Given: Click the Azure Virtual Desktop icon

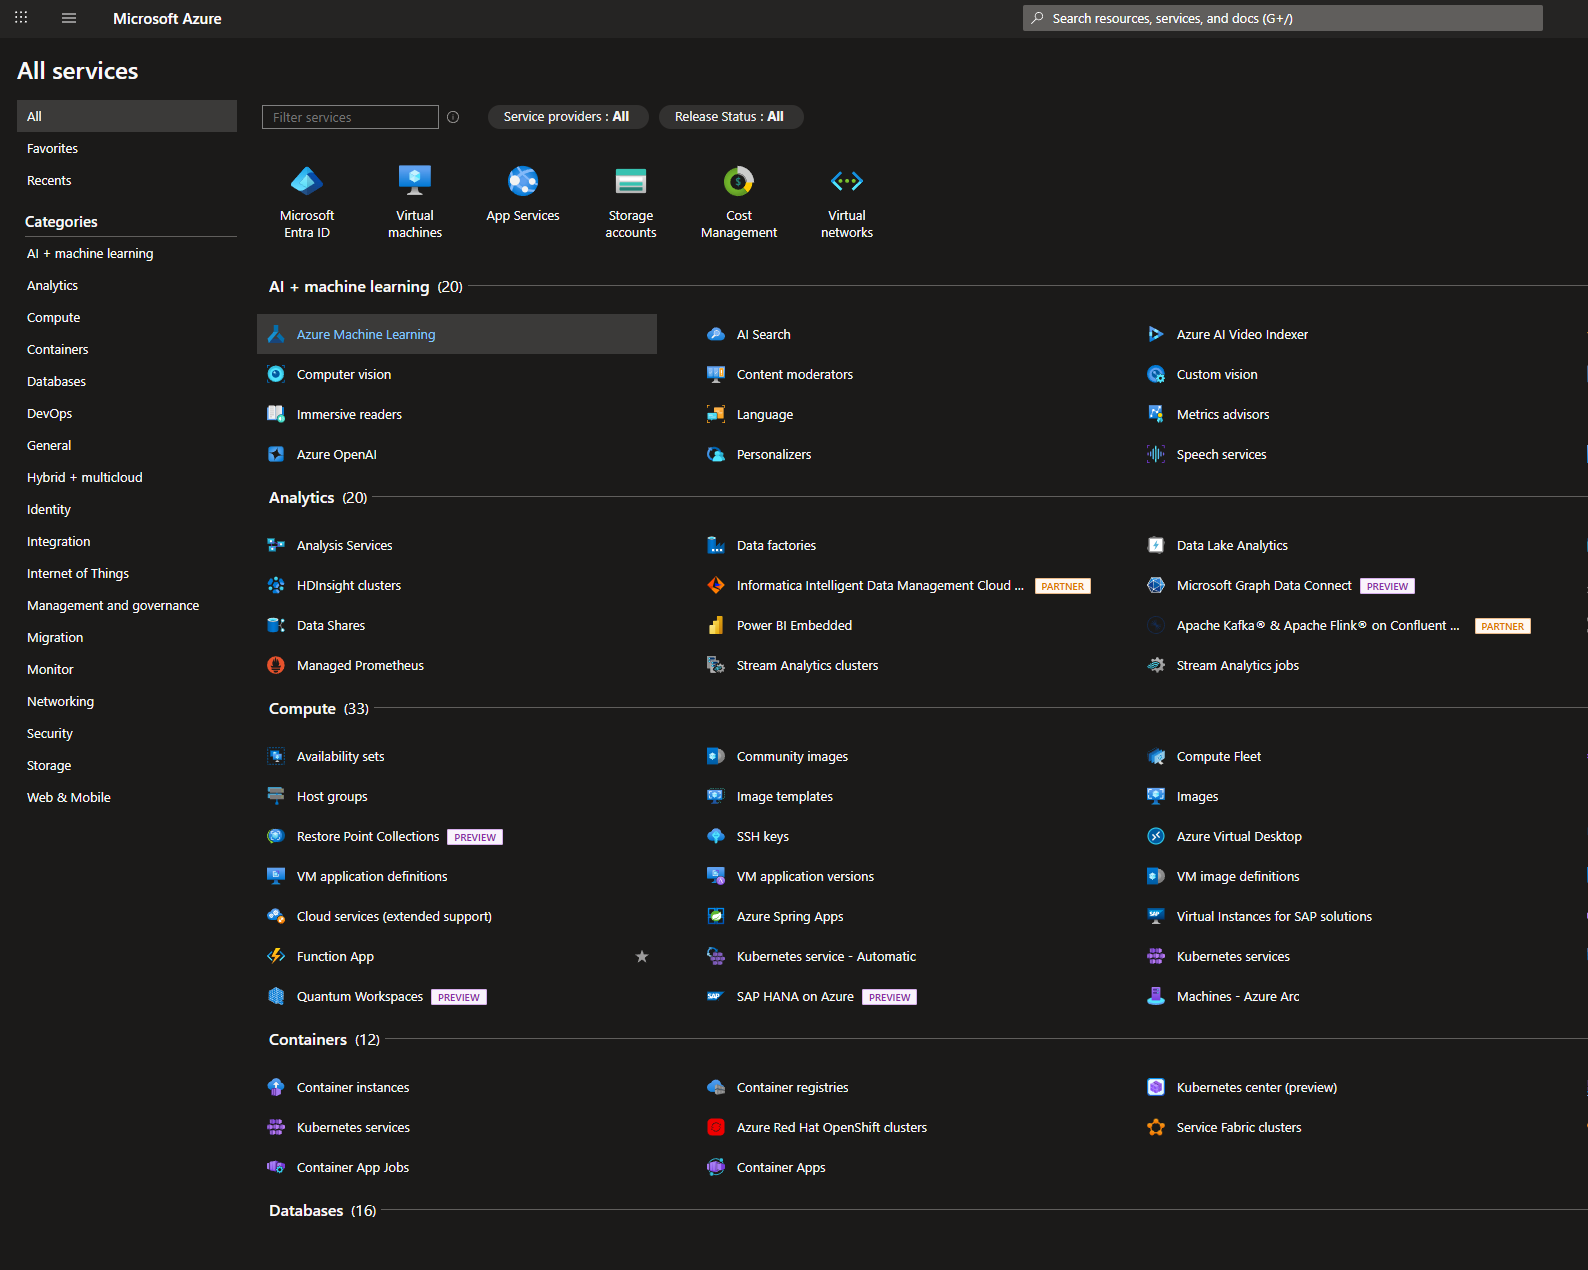Looking at the screenshot, I should (x=1156, y=836).
